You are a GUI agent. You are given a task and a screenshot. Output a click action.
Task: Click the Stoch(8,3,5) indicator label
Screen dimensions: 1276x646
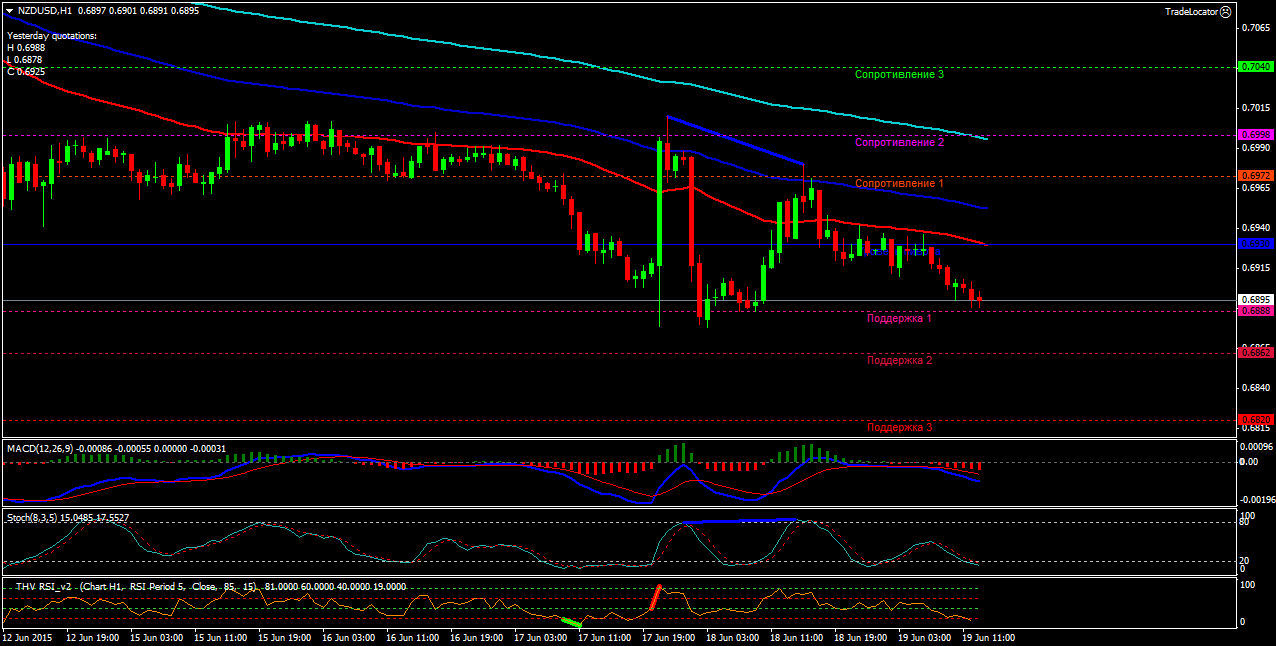[x=32, y=518]
